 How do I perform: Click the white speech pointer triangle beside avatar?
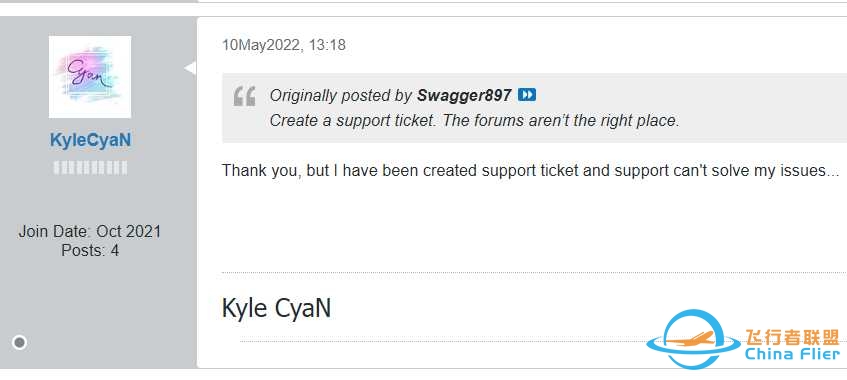(190, 68)
